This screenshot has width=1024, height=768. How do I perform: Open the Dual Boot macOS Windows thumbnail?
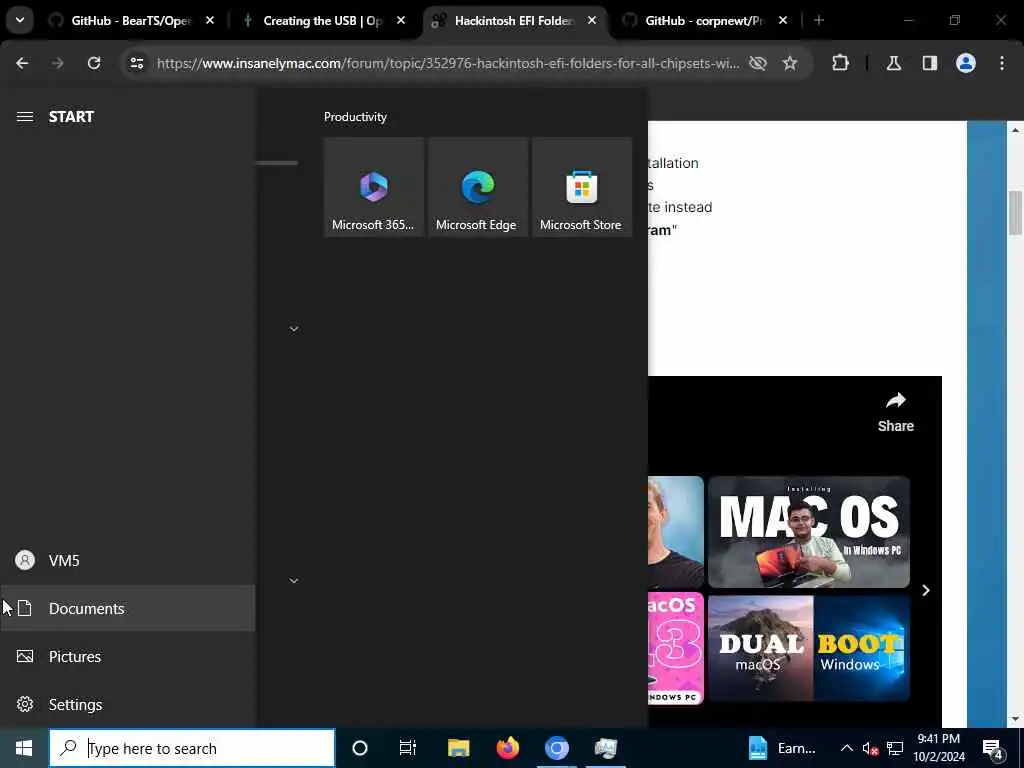[808, 648]
